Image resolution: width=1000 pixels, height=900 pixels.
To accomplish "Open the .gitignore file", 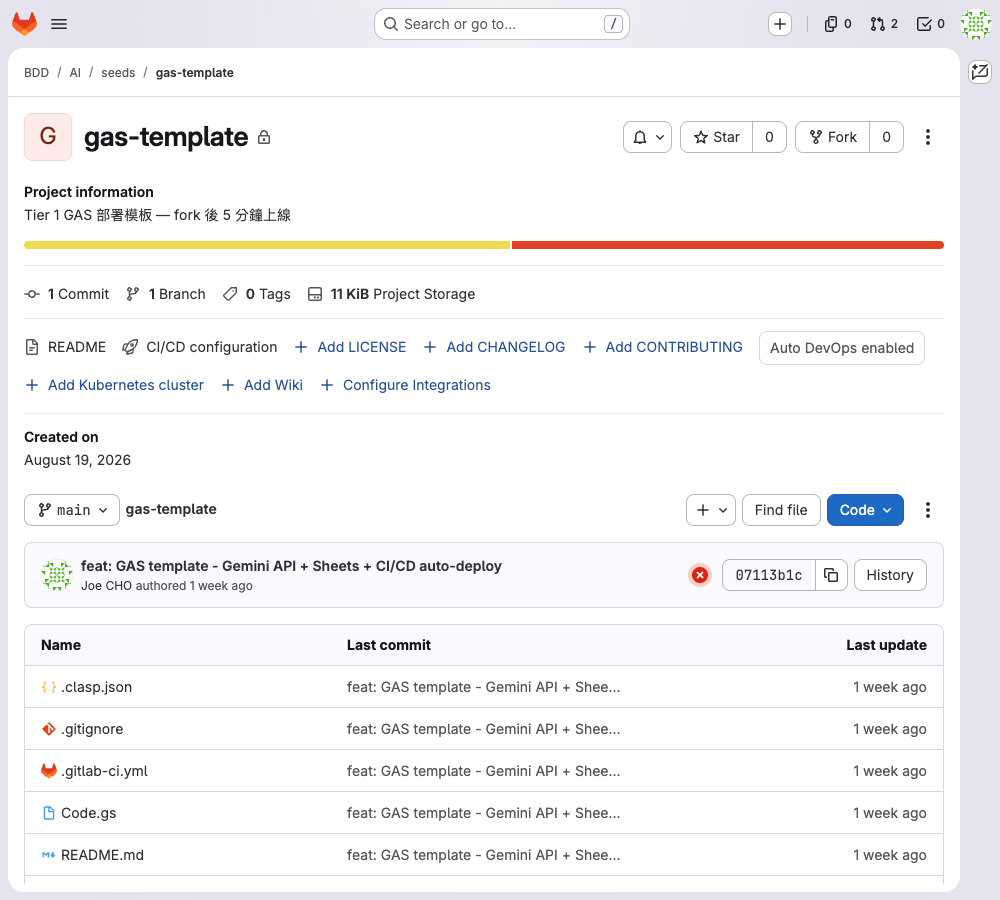I will coord(92,729).
